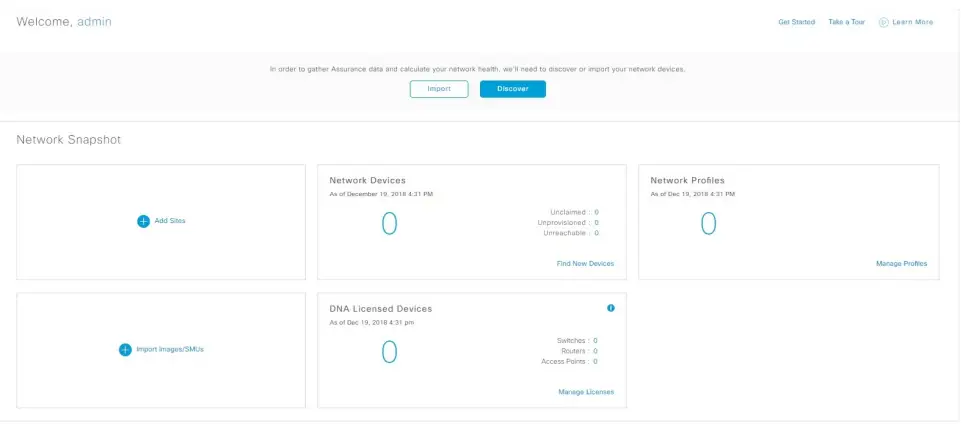This screenshot has width=976, height=430.
Task: Click the Routers : 0 entry
Action: tap(579, 352)
